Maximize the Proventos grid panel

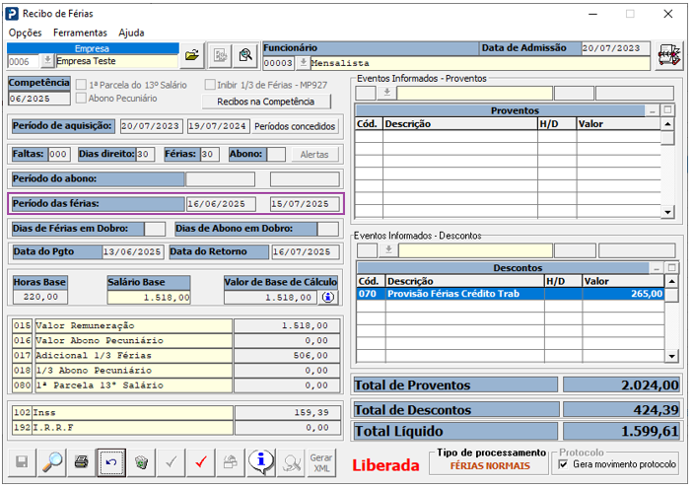tap(667, 109)
